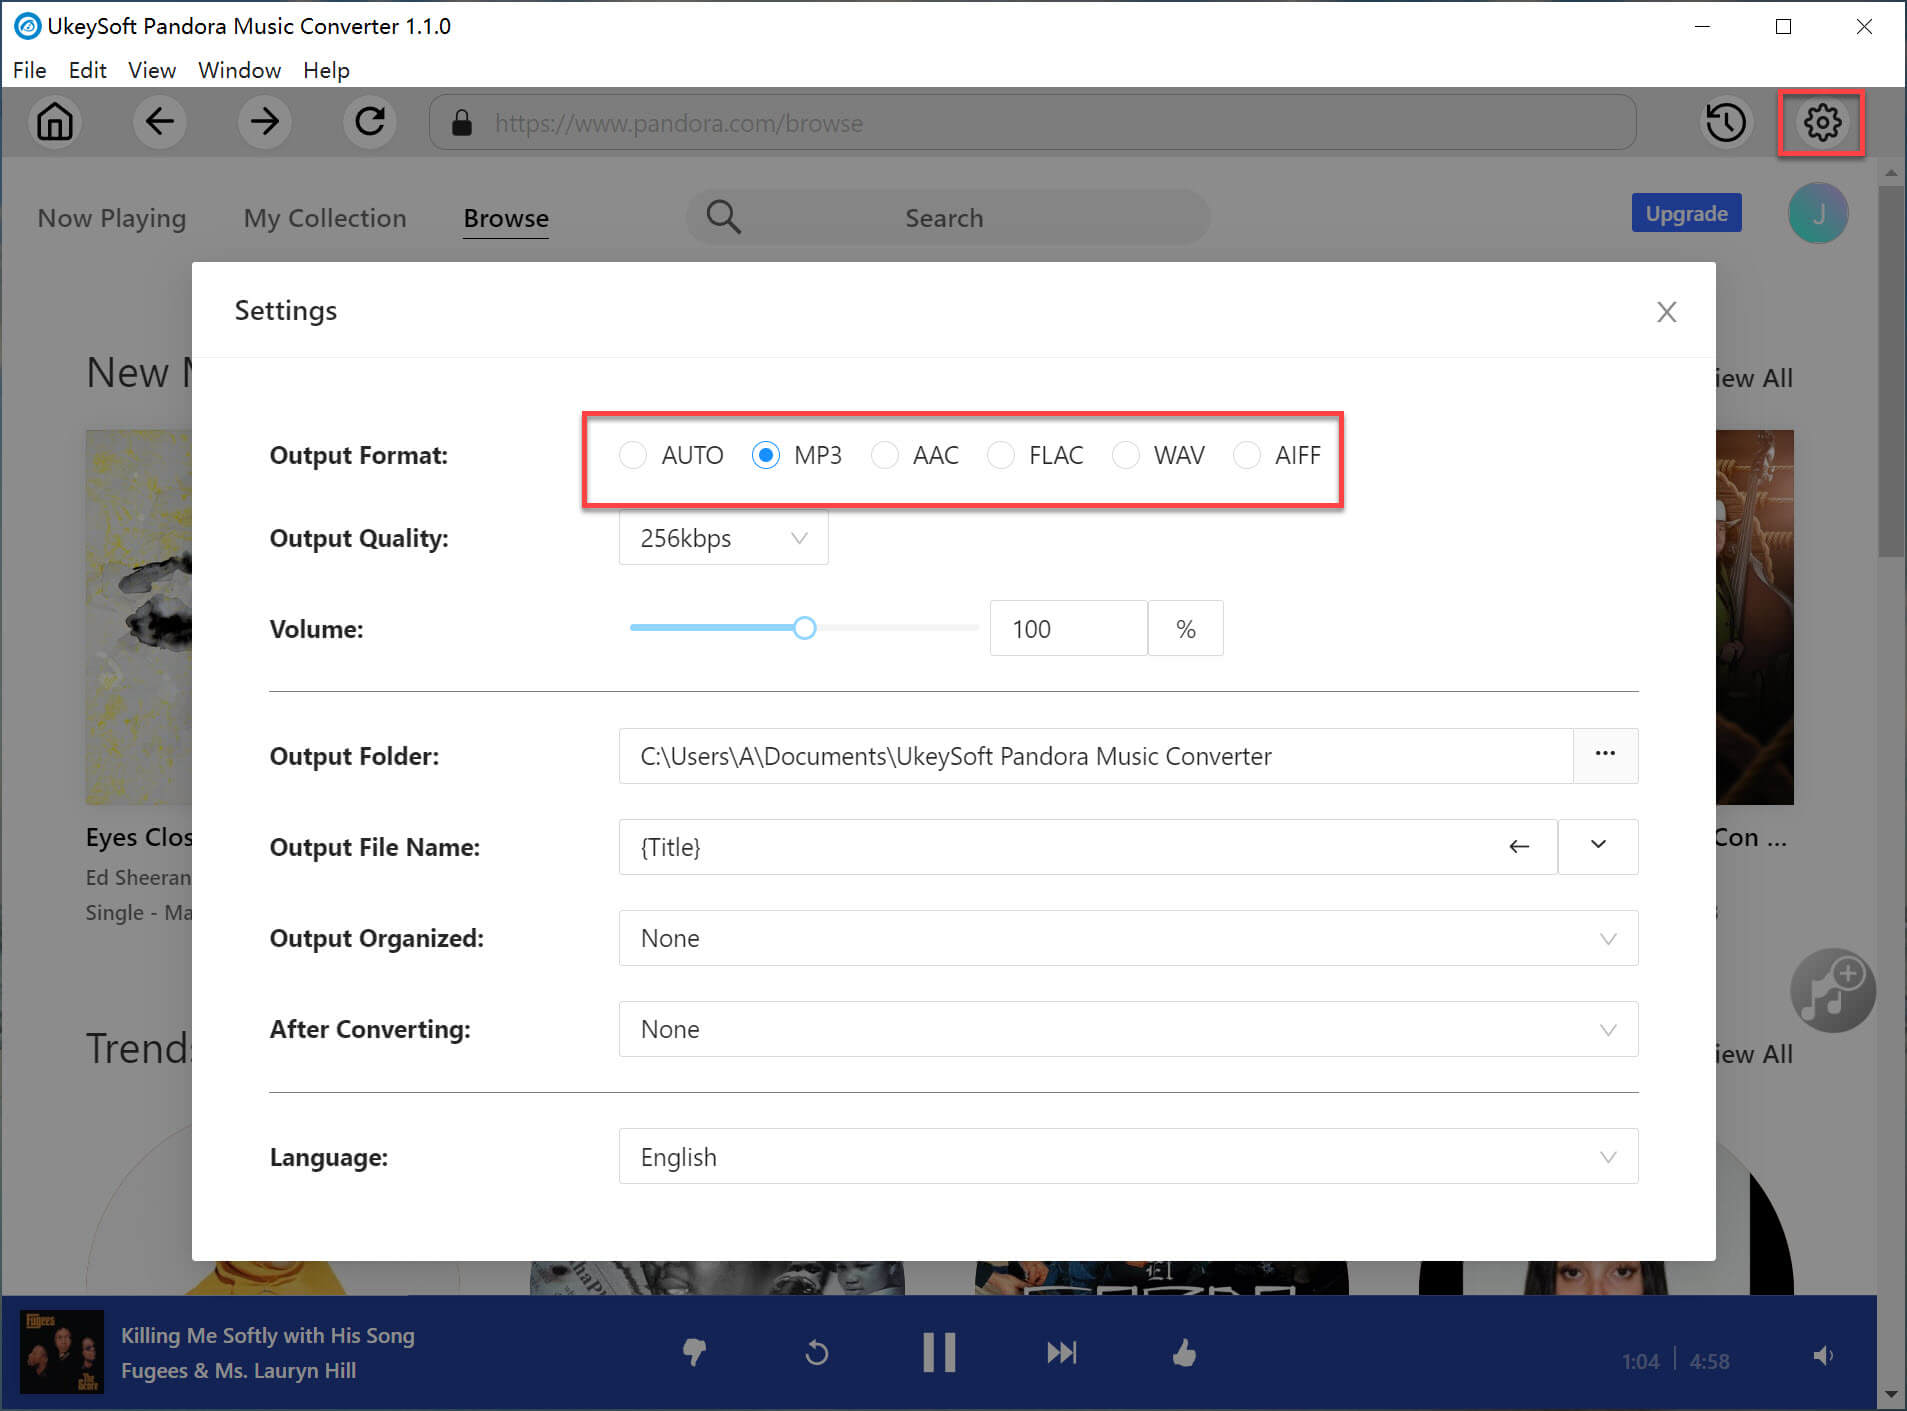Switch to Now Playing tab
This screenshot has height=1411, width=1907.
pyautogui.click(x=112, y=218)
